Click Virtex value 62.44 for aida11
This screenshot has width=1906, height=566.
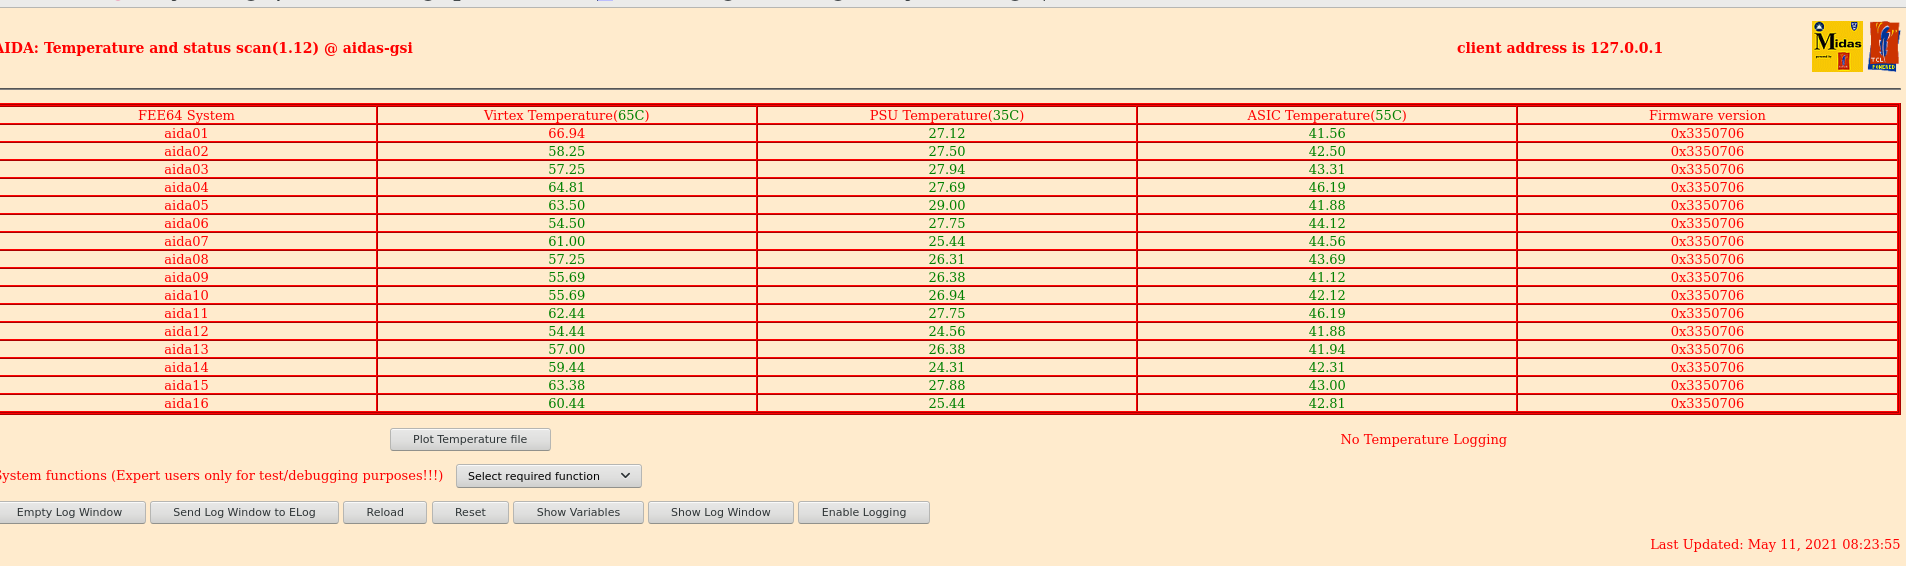(566, 313)
